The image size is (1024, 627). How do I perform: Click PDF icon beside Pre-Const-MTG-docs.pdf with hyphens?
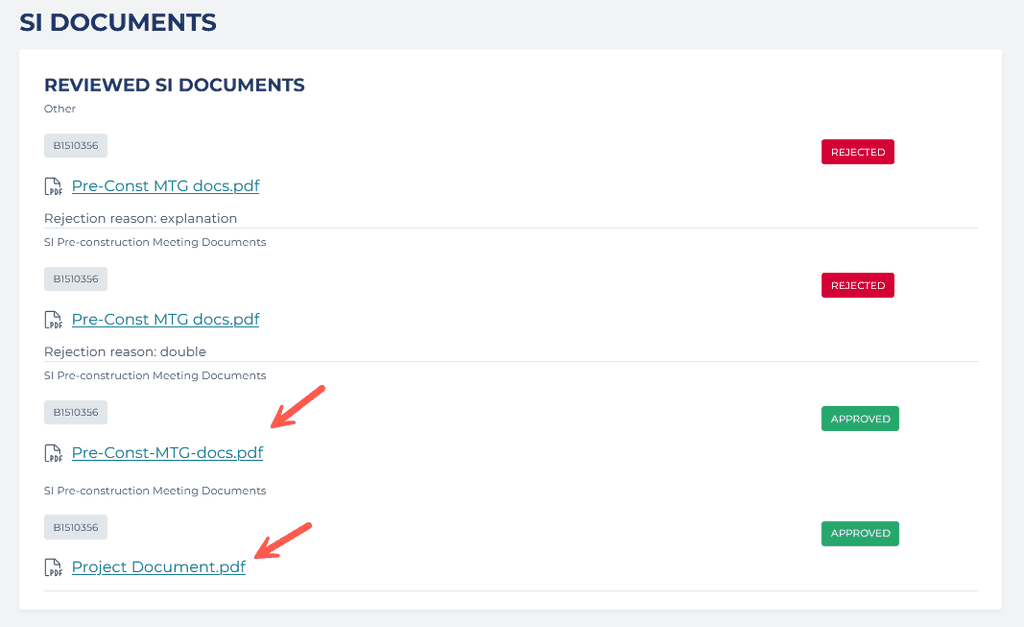pos(53,453)
